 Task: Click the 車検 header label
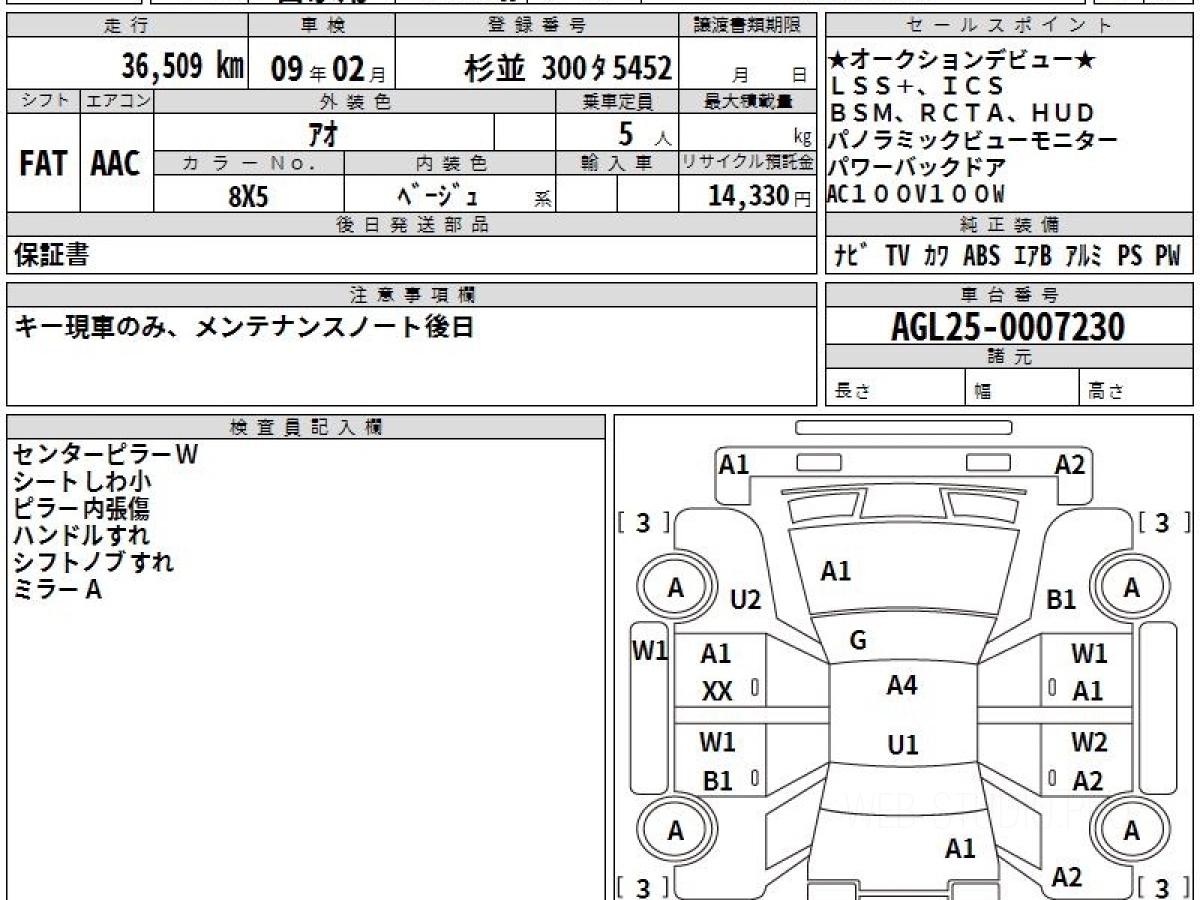coord(321,25)
